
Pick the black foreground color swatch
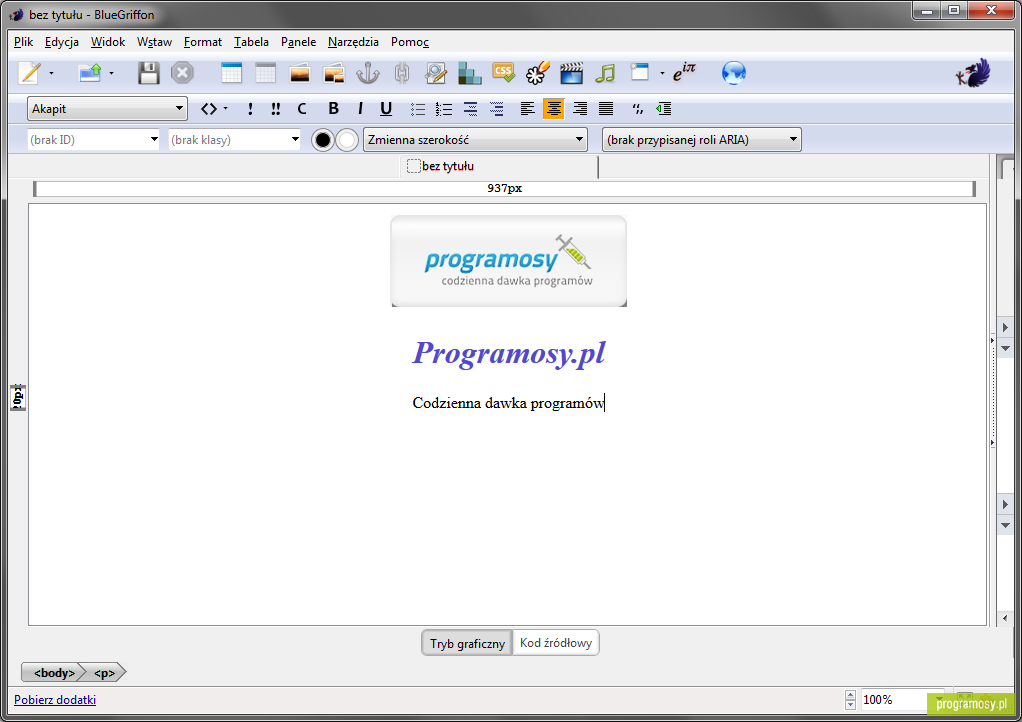(323, 139)
